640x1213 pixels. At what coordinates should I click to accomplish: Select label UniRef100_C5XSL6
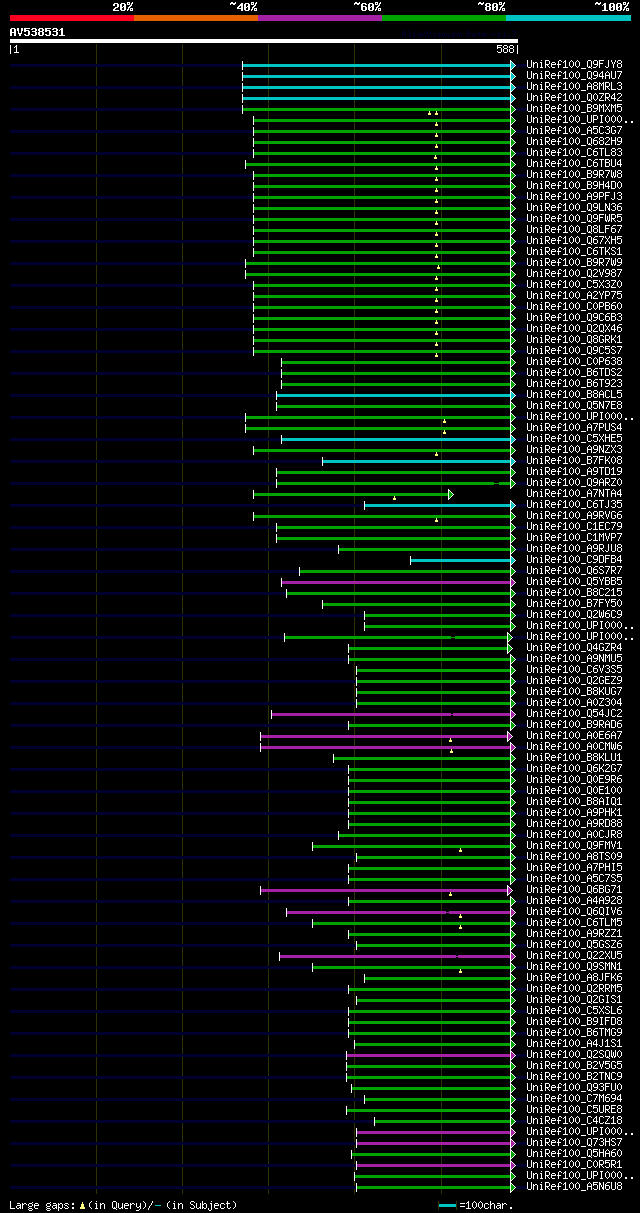[x=574, y=1010]
